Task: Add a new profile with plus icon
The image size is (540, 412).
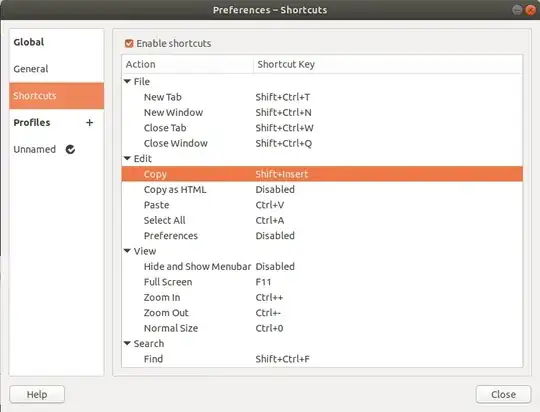Action: [90, 123]
